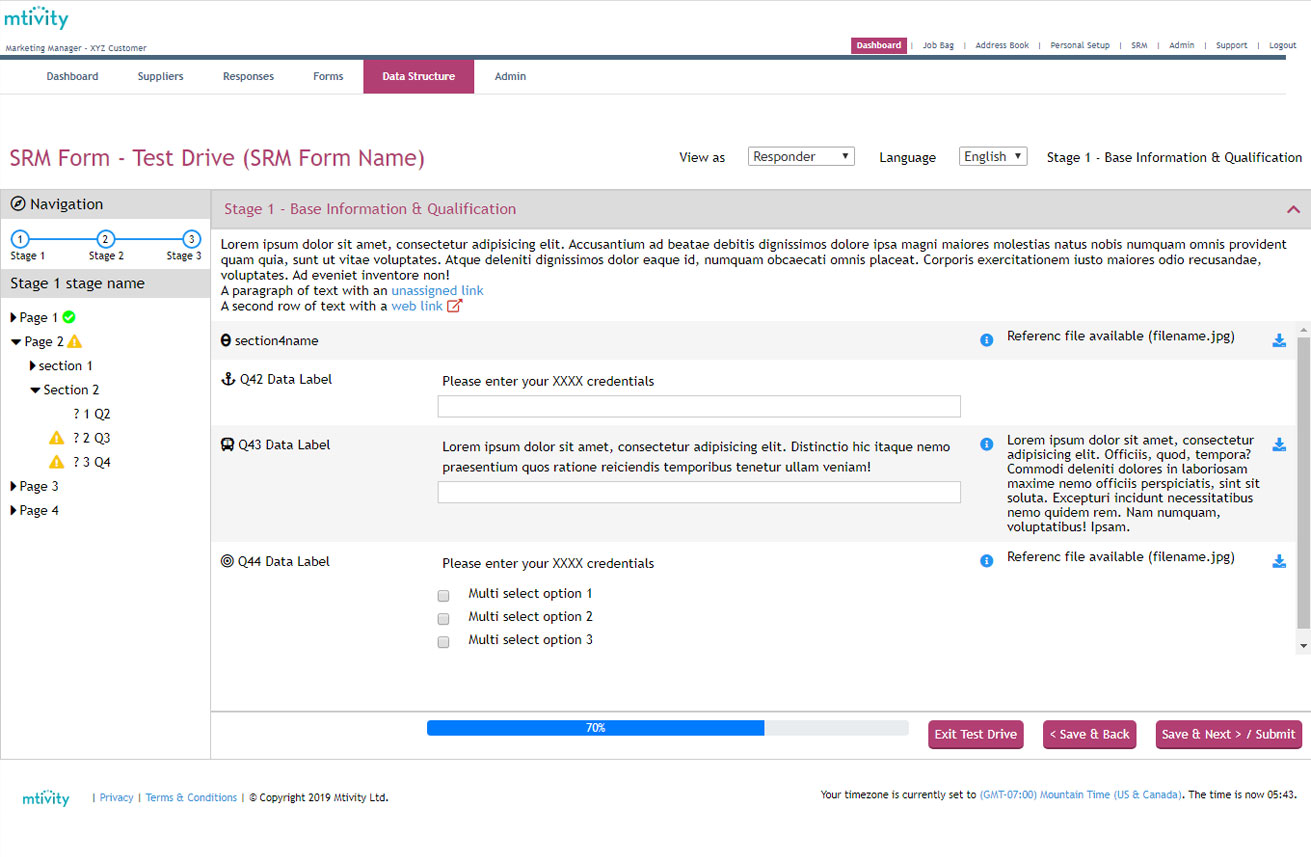1311x857 pixels.
Task: Download the Q43 reference file
Action: tap(1279, 445)
